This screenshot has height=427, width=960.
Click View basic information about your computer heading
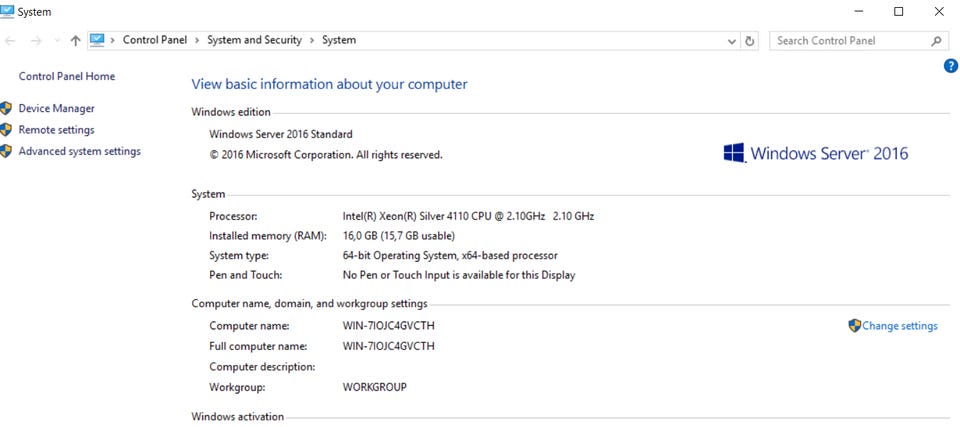[x=329, y=84]
